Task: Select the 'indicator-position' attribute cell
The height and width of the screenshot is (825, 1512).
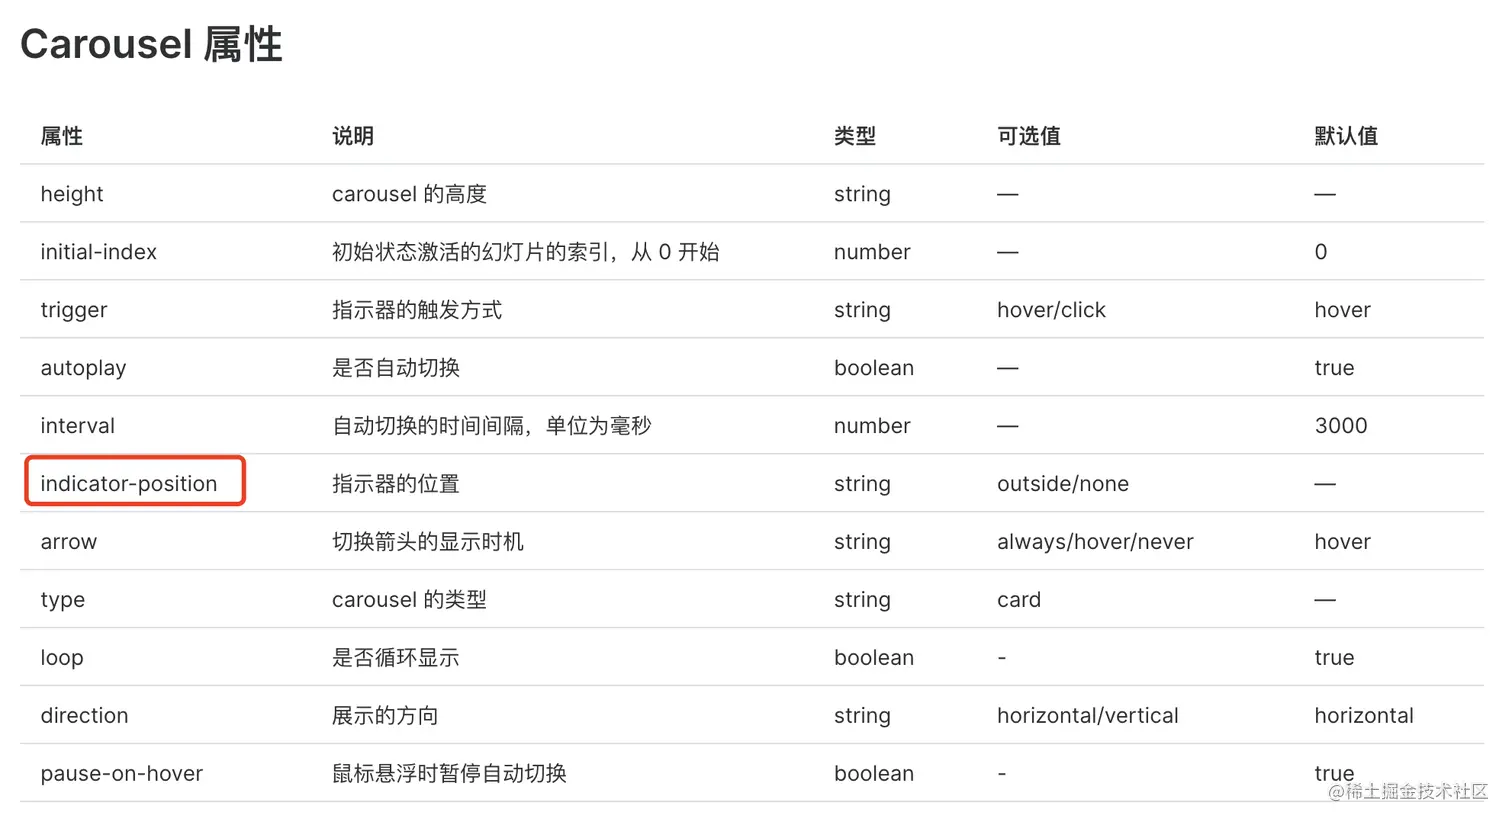Action: pyautogui.click(x=129, y=484)
